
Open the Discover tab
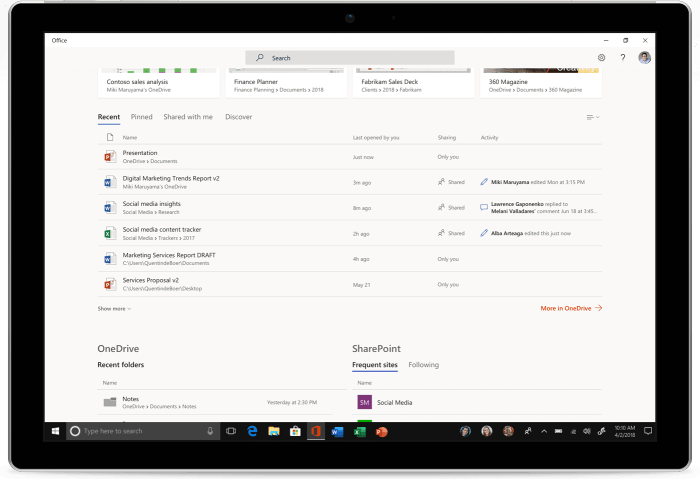[x=238, y=117]
